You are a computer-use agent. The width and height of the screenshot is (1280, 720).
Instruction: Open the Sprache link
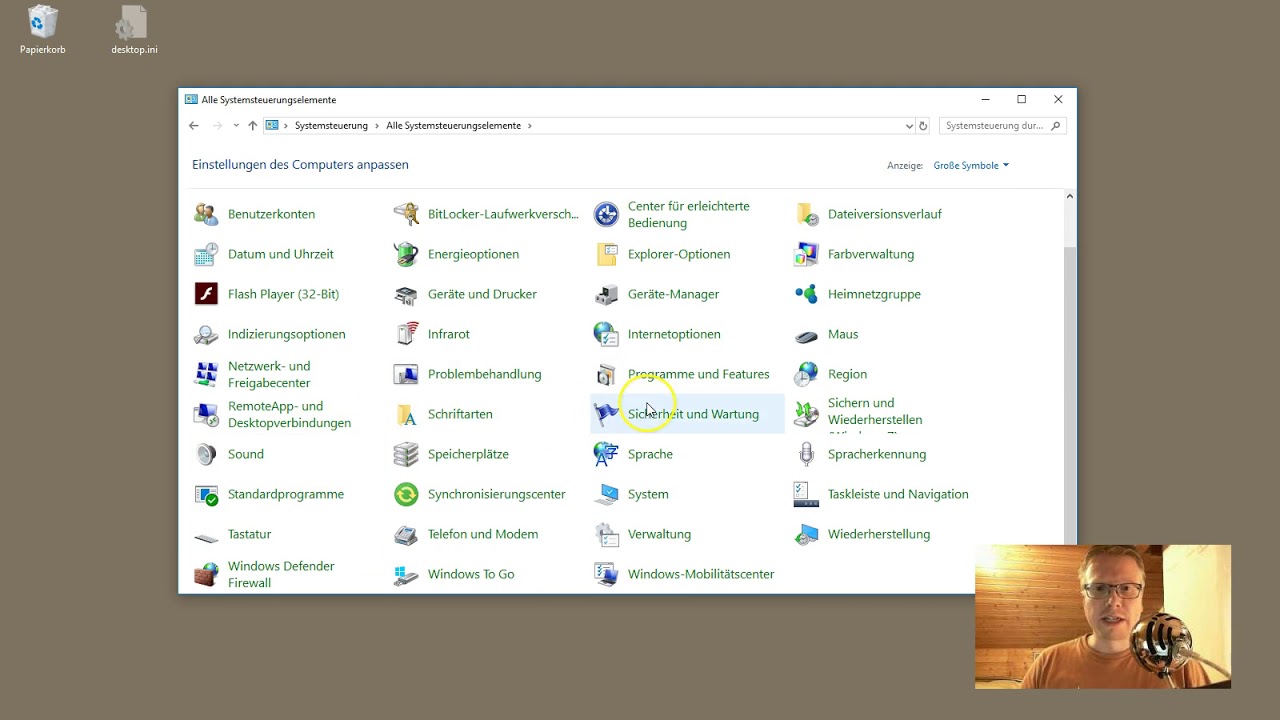650,454
